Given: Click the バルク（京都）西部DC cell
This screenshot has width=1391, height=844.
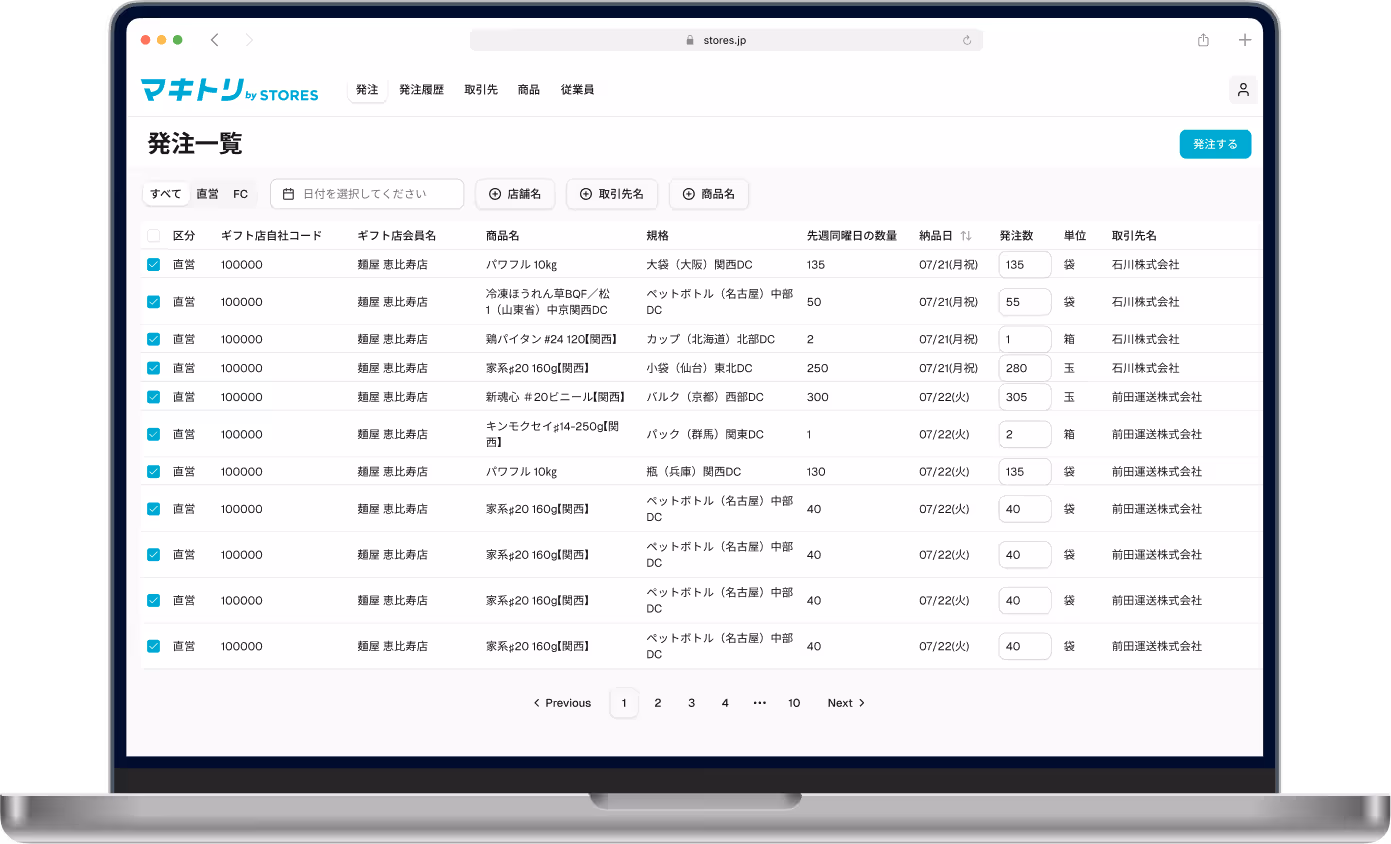Looking at the screenshot, I should click(x=705, y=397).
